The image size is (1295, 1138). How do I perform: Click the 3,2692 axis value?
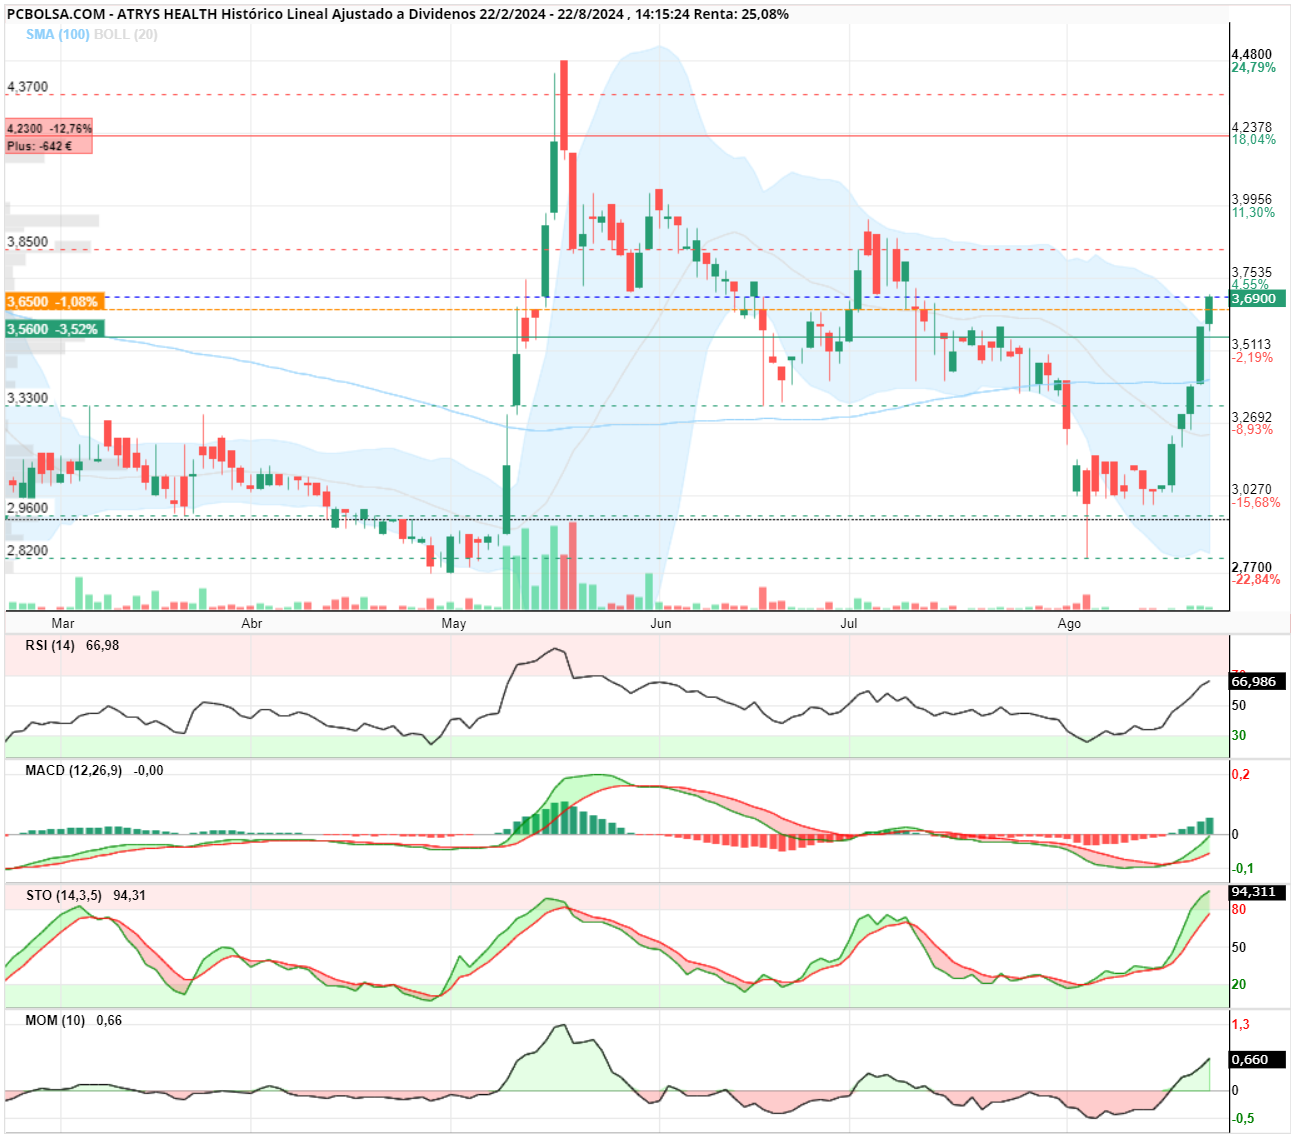tap(1252, 417)
